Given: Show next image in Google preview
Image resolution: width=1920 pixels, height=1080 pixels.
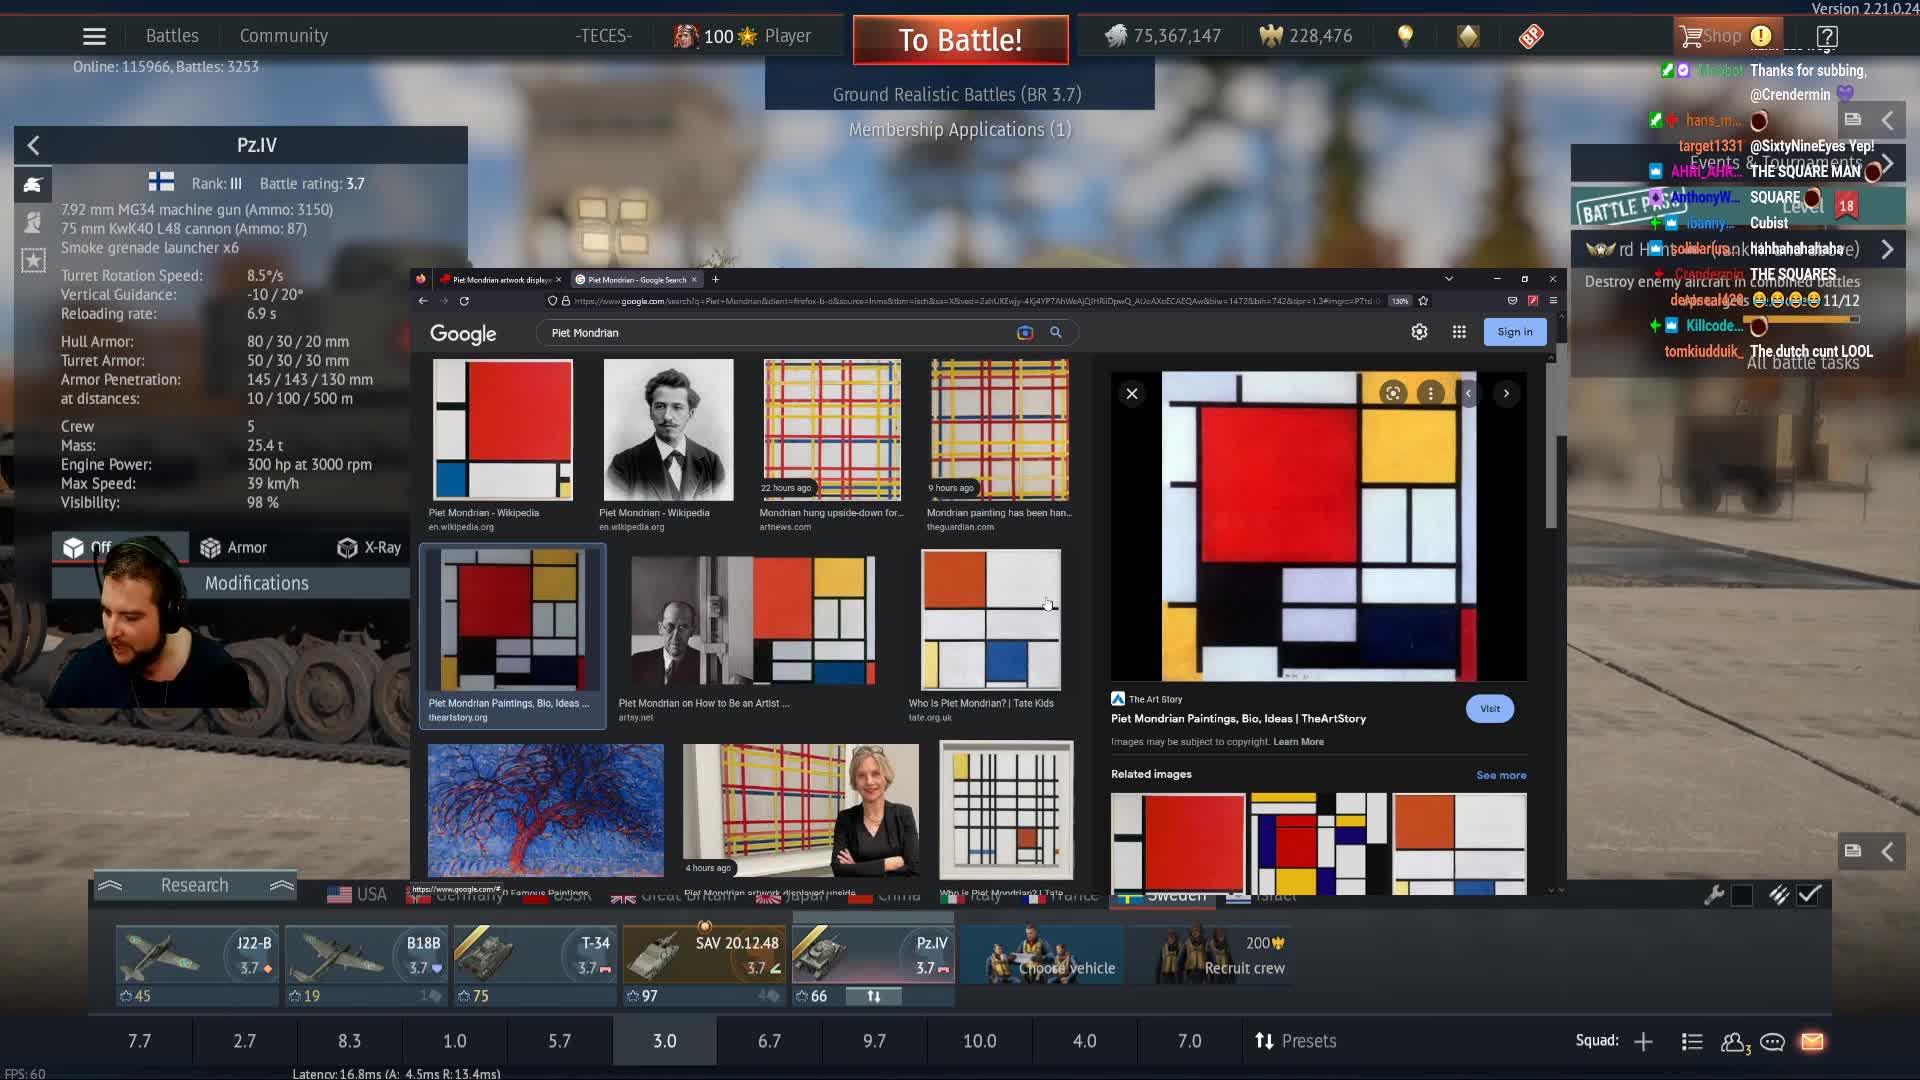Looking at the screenshot, I should pos(1506,394).
